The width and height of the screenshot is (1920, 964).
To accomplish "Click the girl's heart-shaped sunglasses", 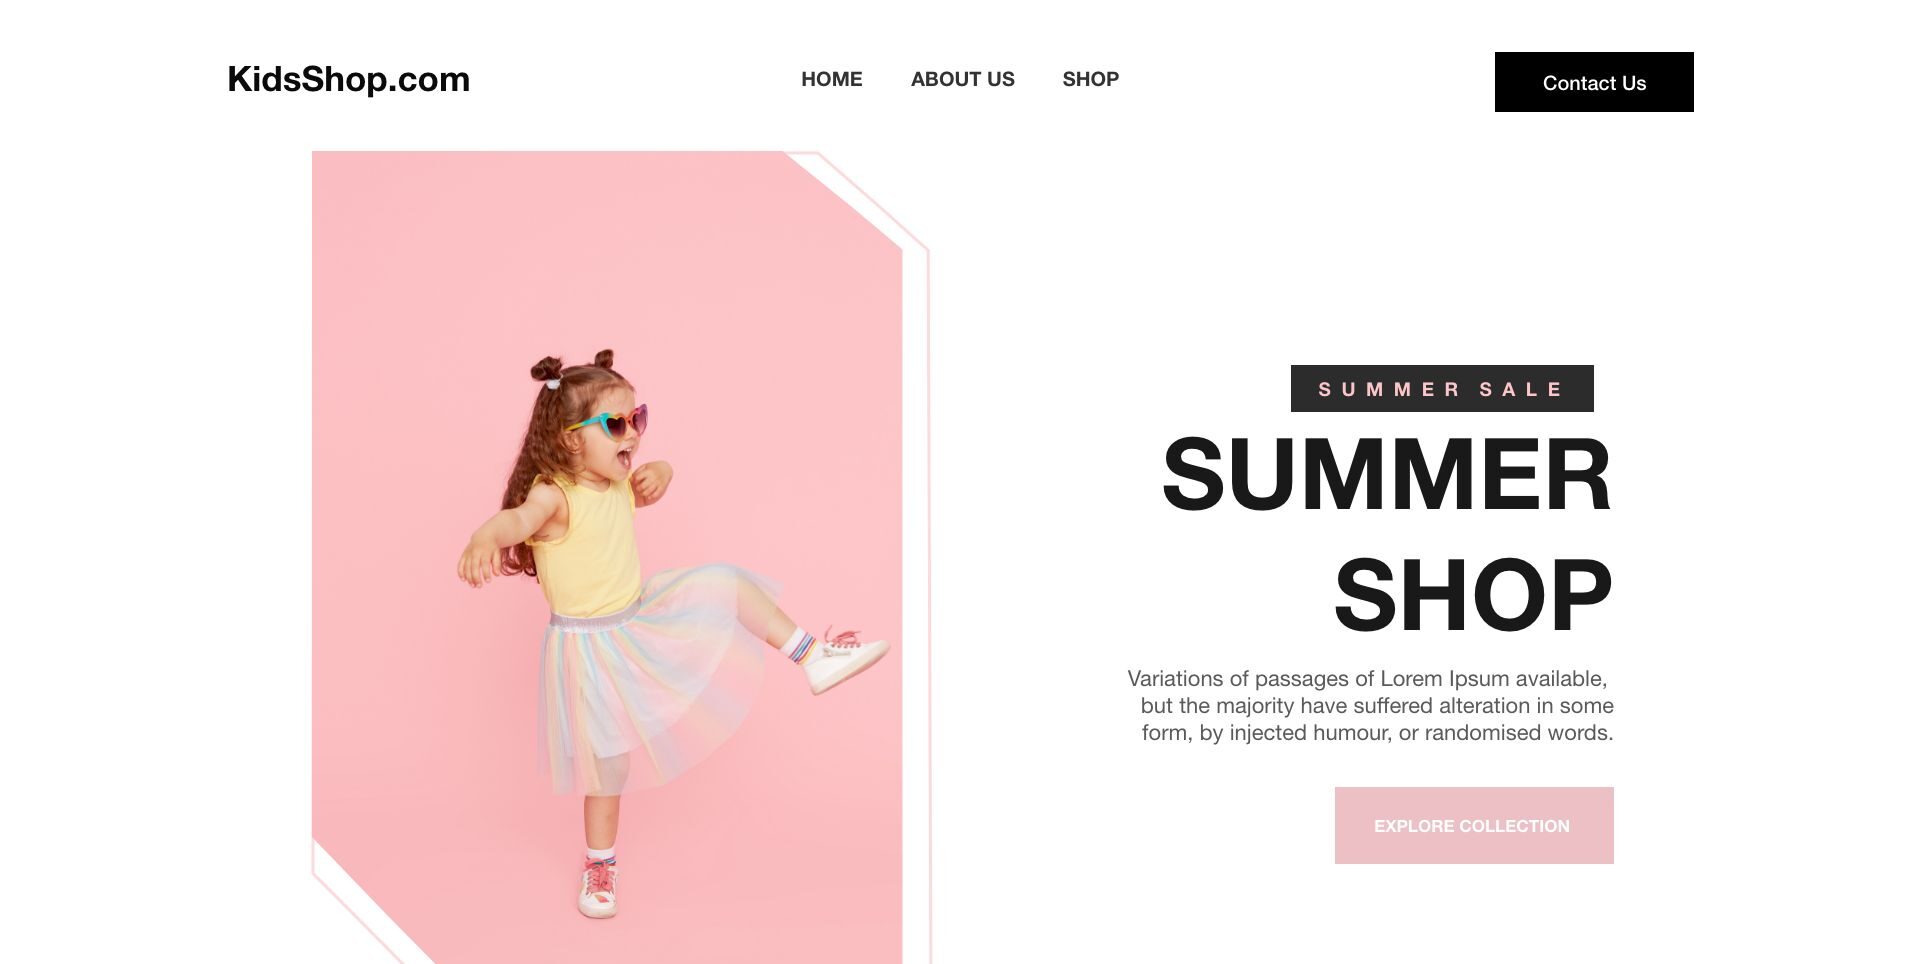I will 610,422.
